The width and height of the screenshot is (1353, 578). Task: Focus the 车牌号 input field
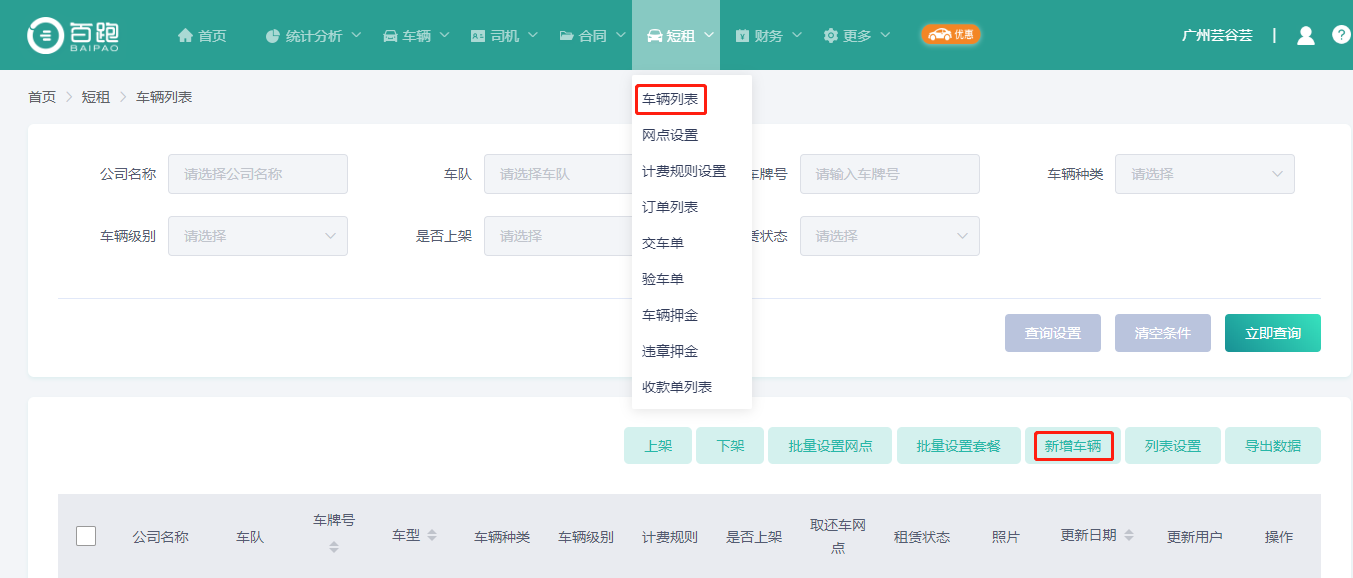[889, 174]
